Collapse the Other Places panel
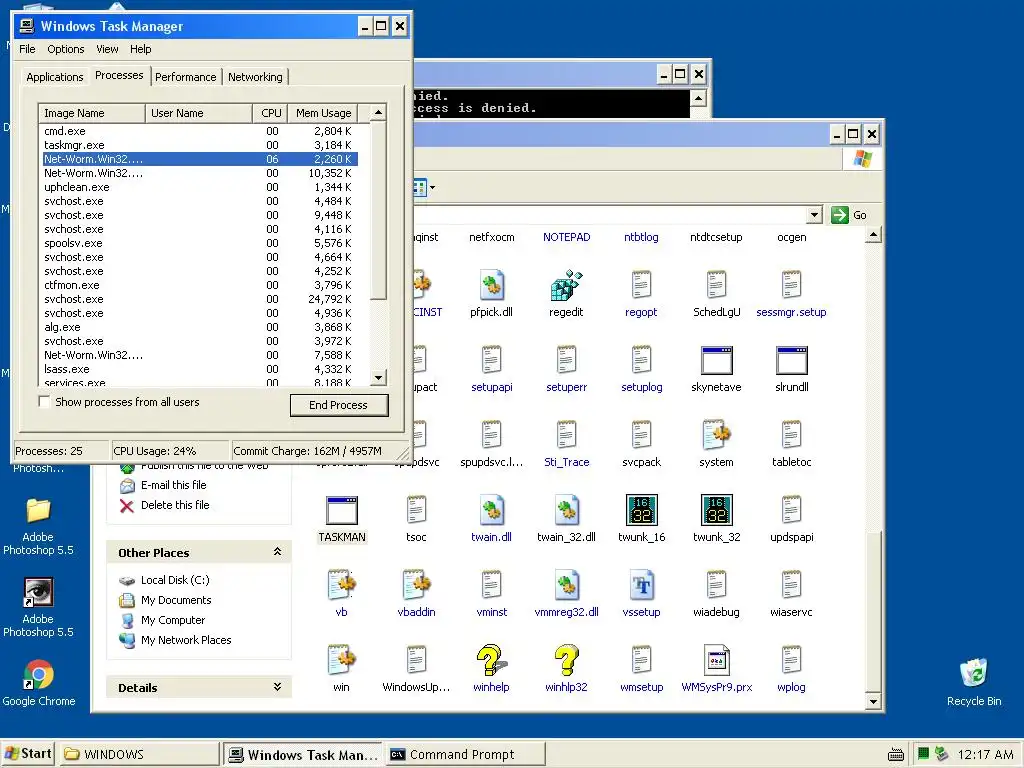 [x=278, y=552]
